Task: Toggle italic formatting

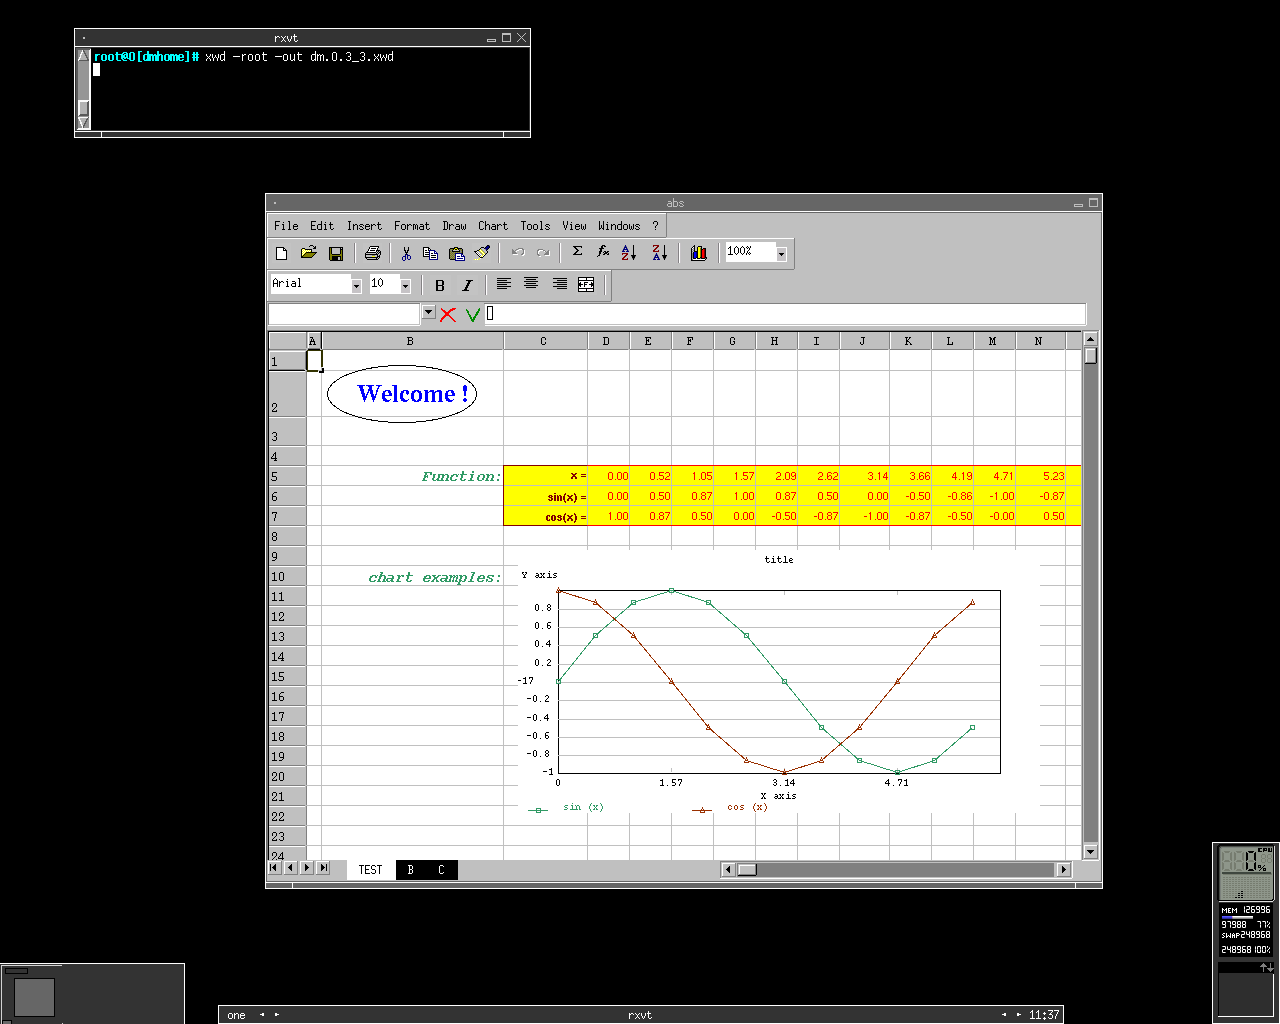Action: (467, 285)
